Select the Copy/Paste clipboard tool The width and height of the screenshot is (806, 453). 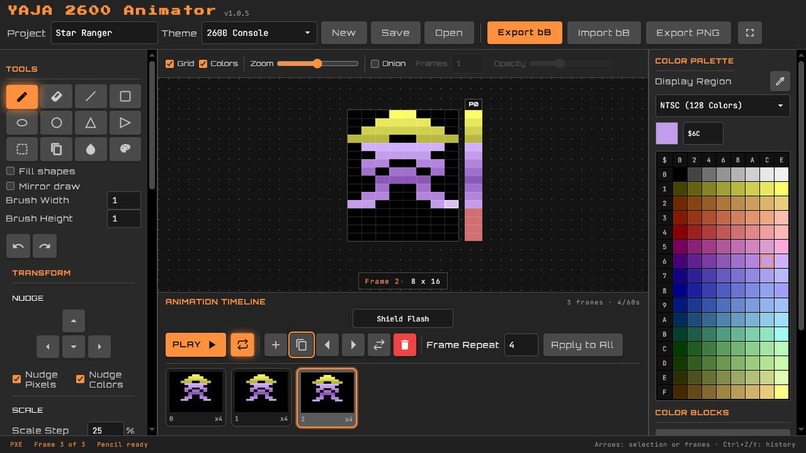pos(56,149)
